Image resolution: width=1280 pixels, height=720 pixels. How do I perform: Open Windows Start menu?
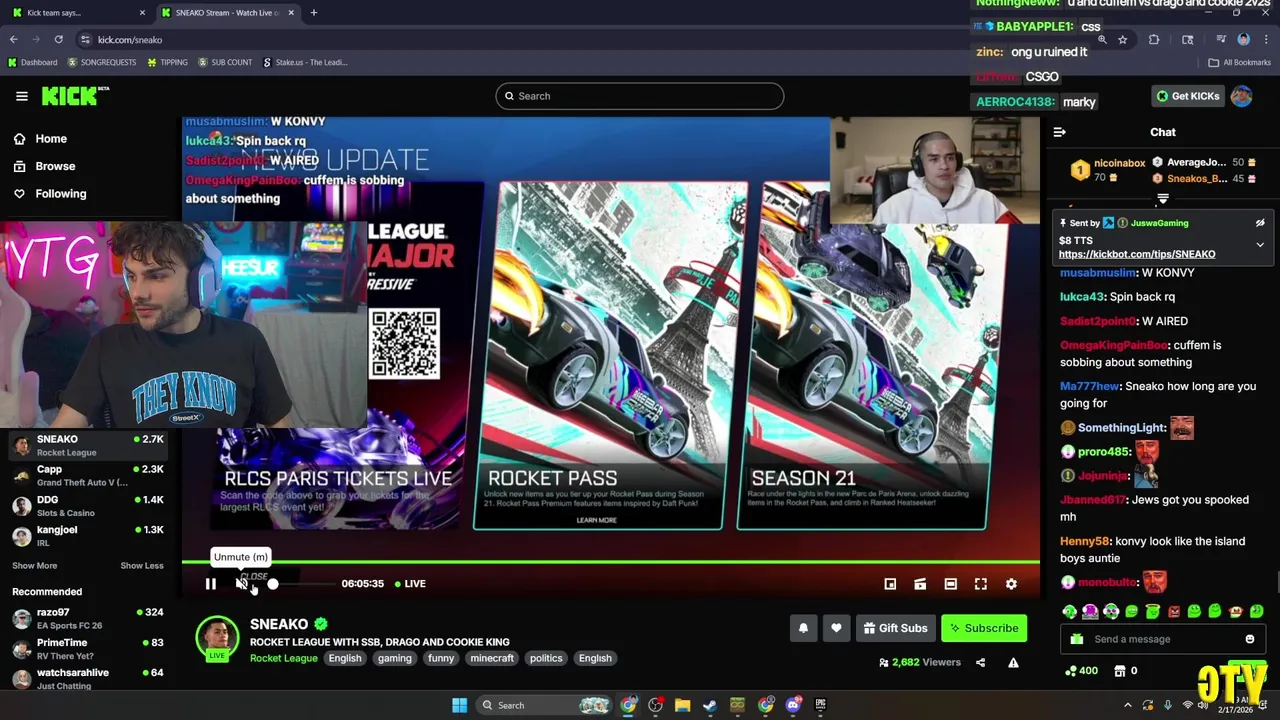[x=459, y=705]
